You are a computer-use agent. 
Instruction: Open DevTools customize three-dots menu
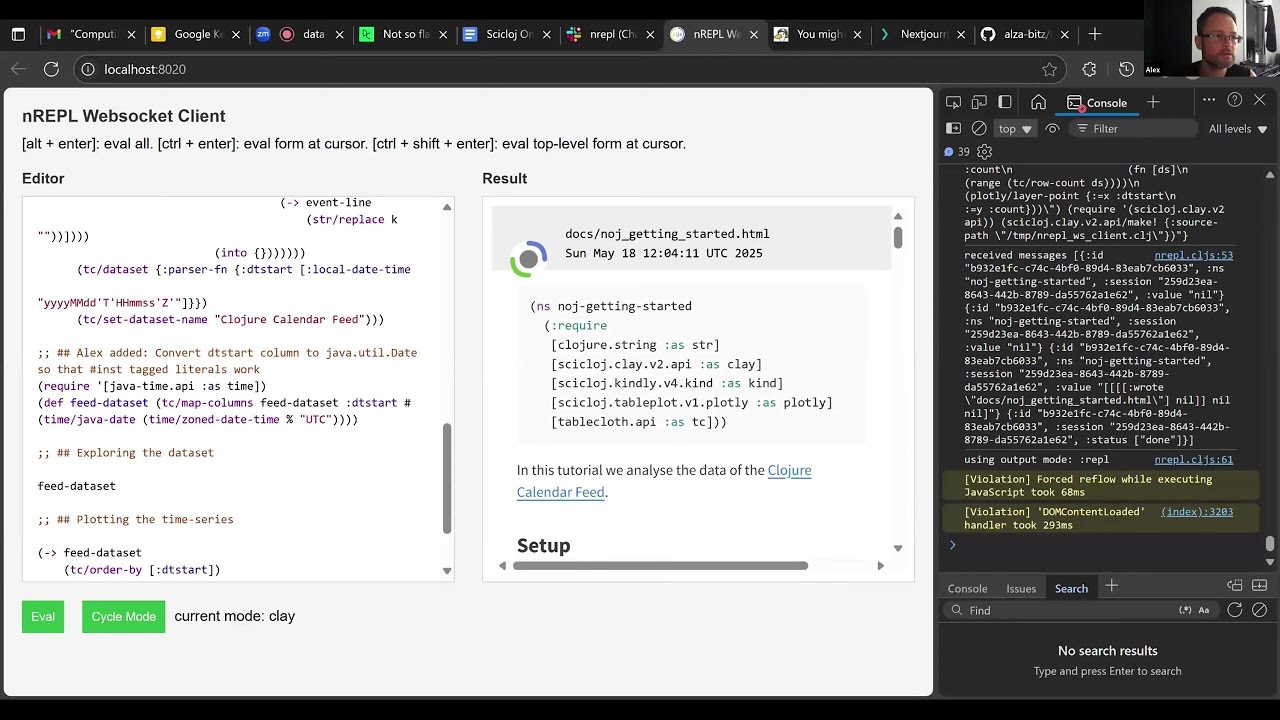pos(1209,100)
